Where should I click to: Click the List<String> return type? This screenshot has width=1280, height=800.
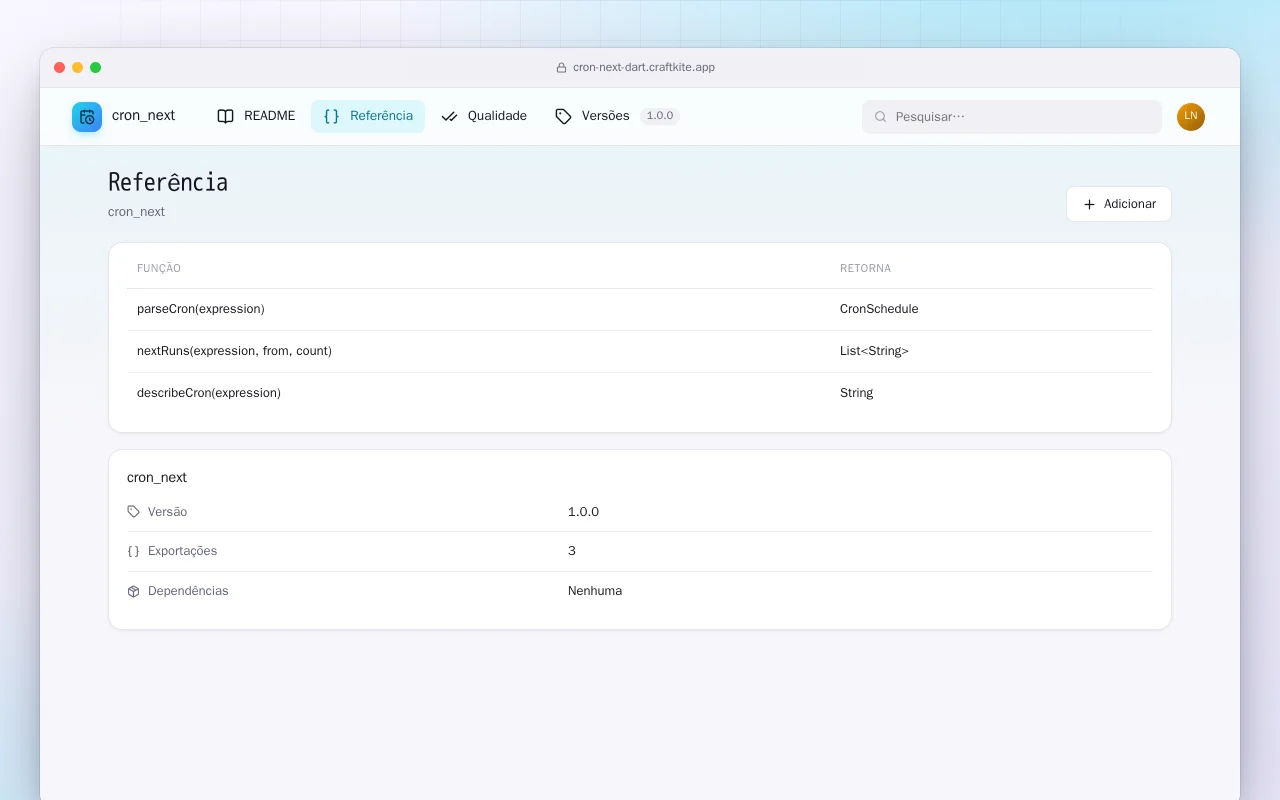coord(874,351)
